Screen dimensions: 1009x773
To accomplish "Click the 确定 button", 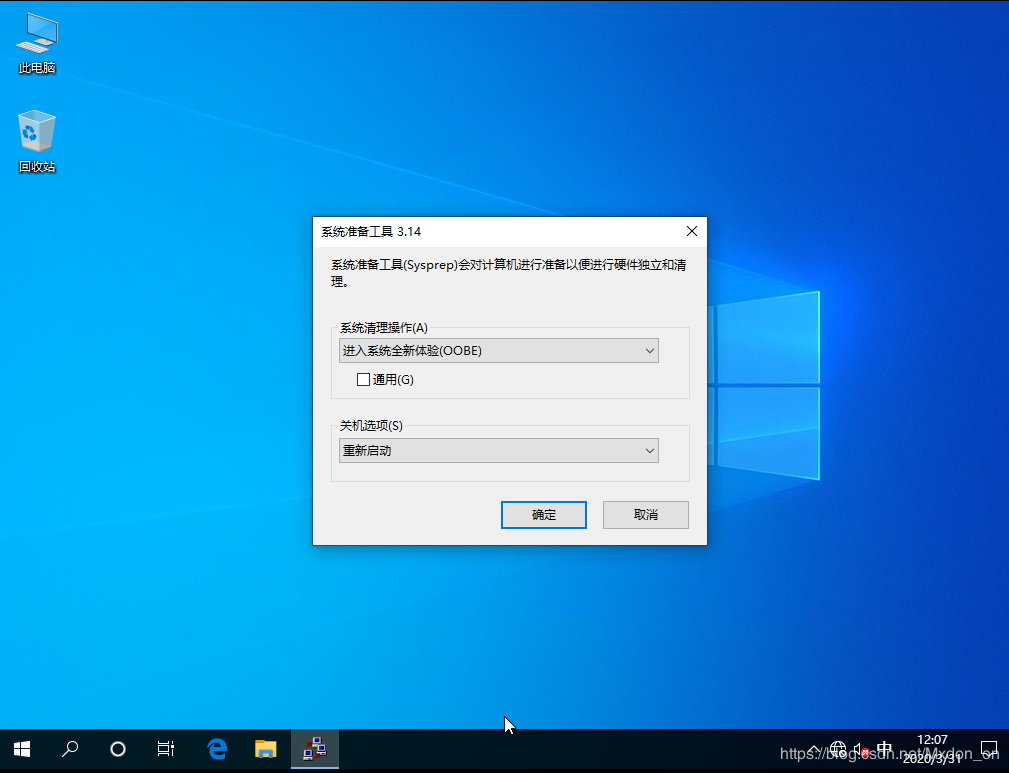I will tap(543, 515).
